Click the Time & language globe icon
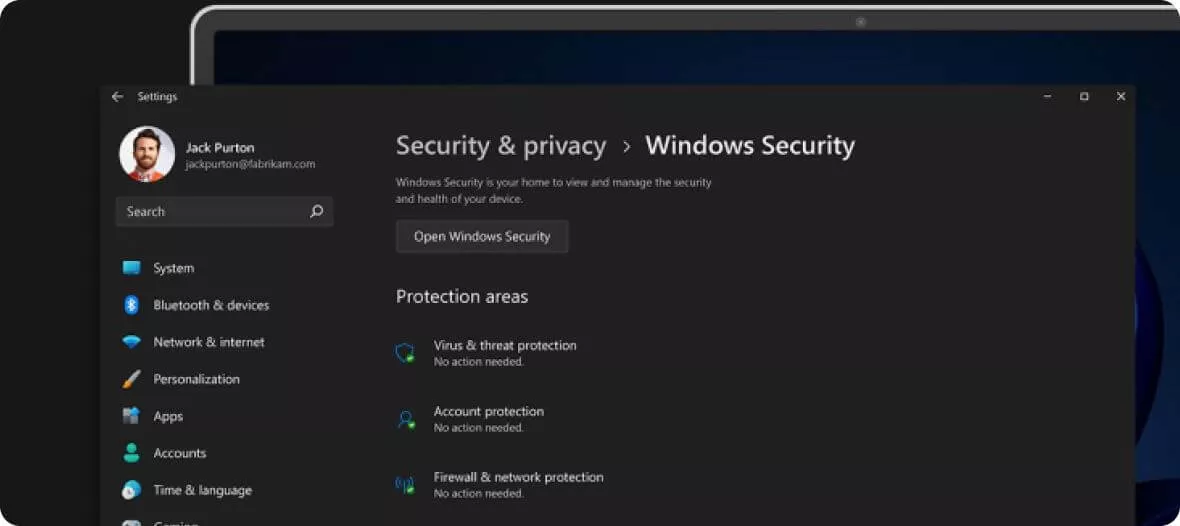This screenshot has width=1180, height=526. (131, 490)
